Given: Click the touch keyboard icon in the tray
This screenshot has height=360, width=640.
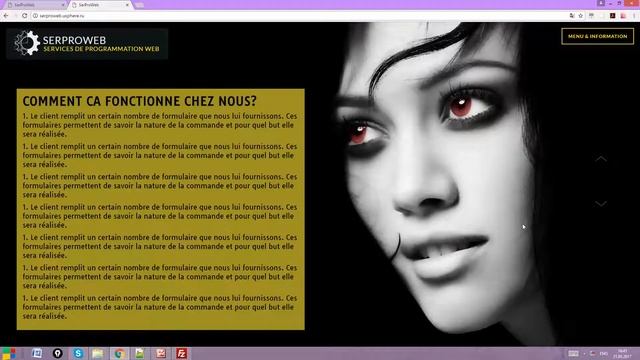Looking at the screenshot, I should pyautogui.click(x=573, y=353).
